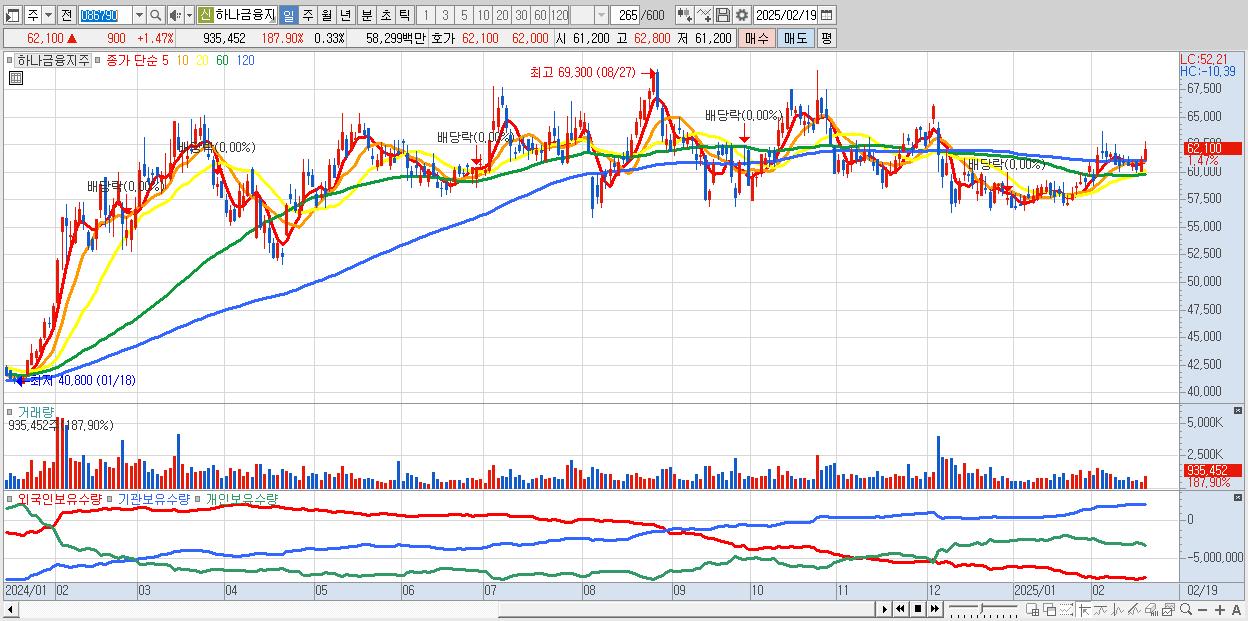Select the 10 interval button

483,15
